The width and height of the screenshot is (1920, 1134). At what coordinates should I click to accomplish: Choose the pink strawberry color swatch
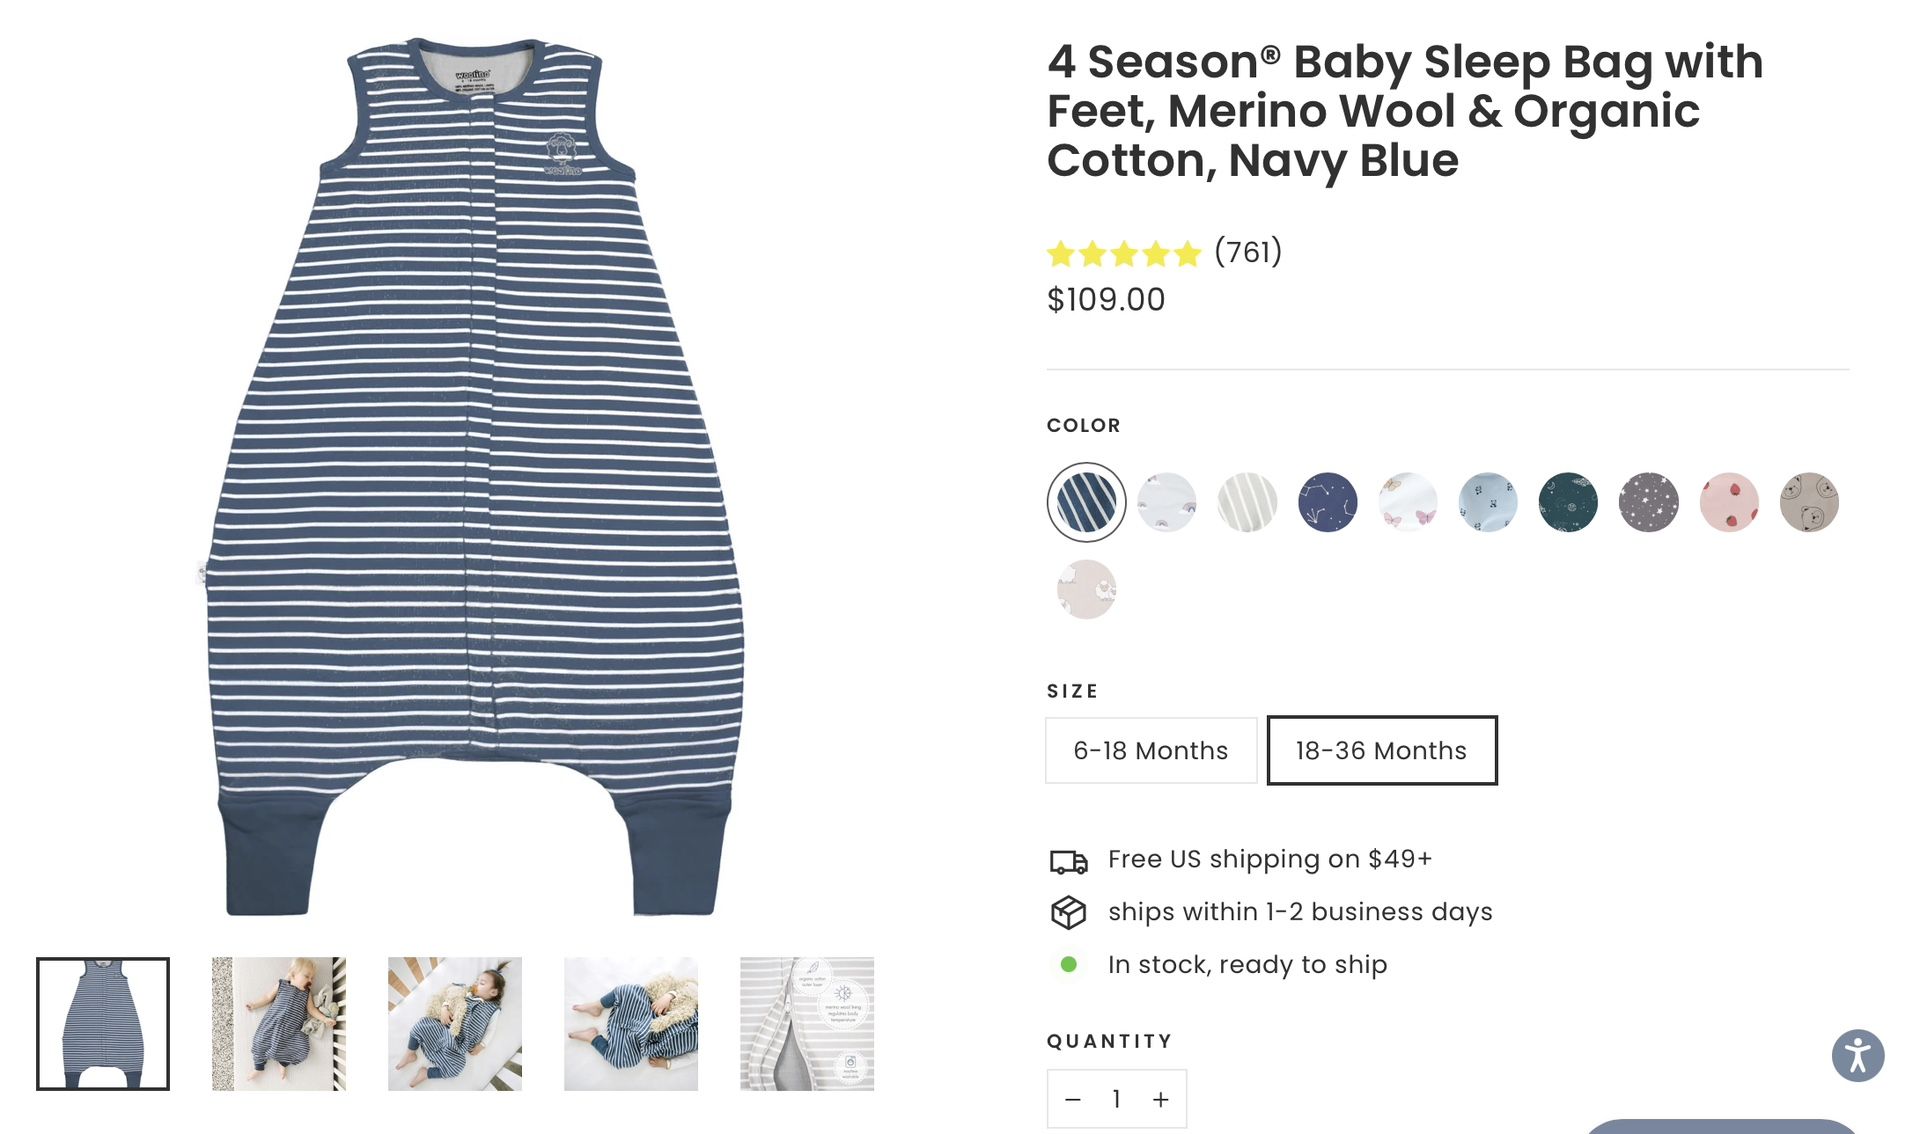(x=1729, y=502)
